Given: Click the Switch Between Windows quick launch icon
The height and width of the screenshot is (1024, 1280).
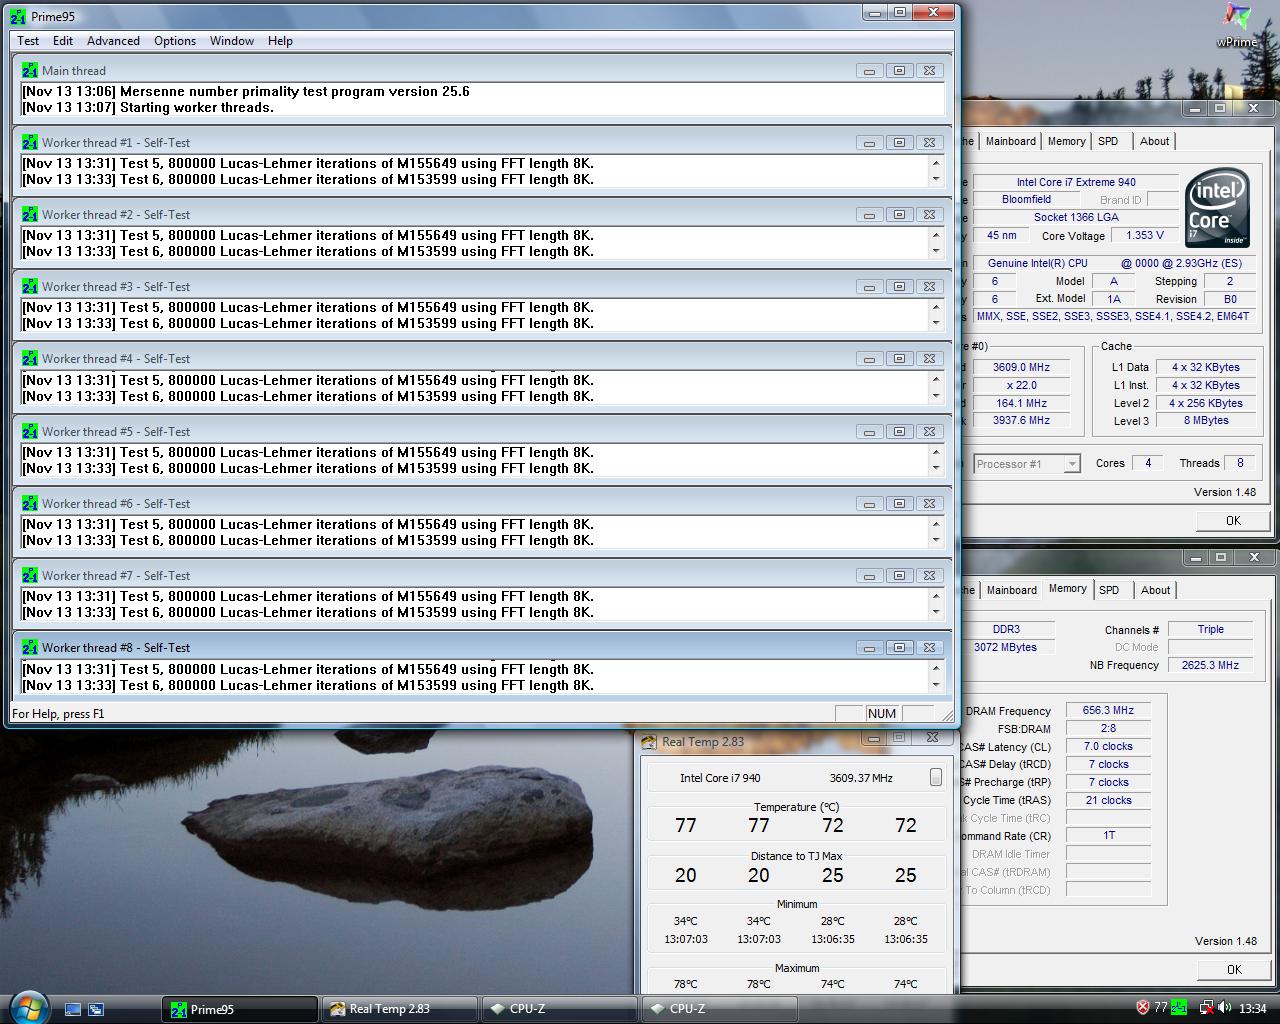Looking at the screenshot, I should [x=96, y=1009].
